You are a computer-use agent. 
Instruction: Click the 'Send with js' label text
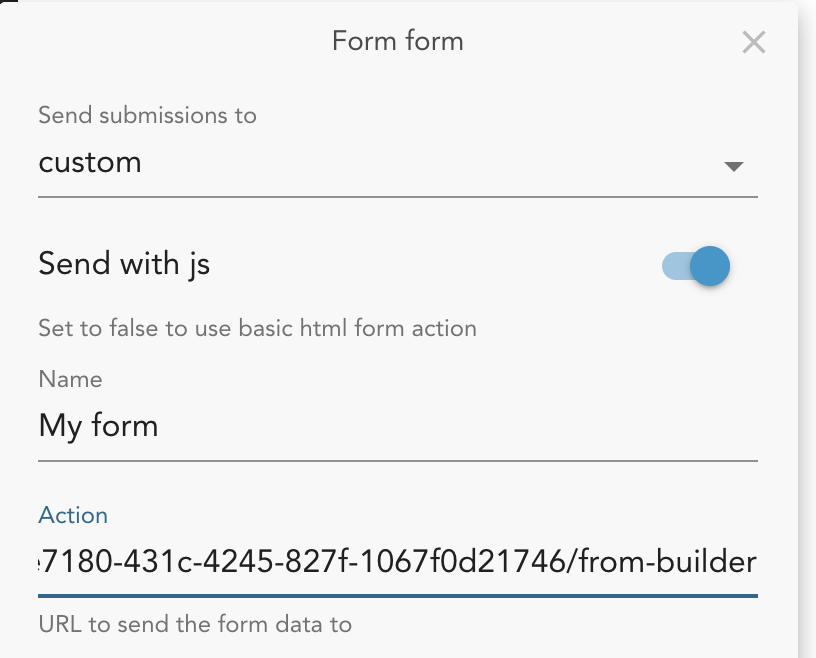click(x=124, y=264)
